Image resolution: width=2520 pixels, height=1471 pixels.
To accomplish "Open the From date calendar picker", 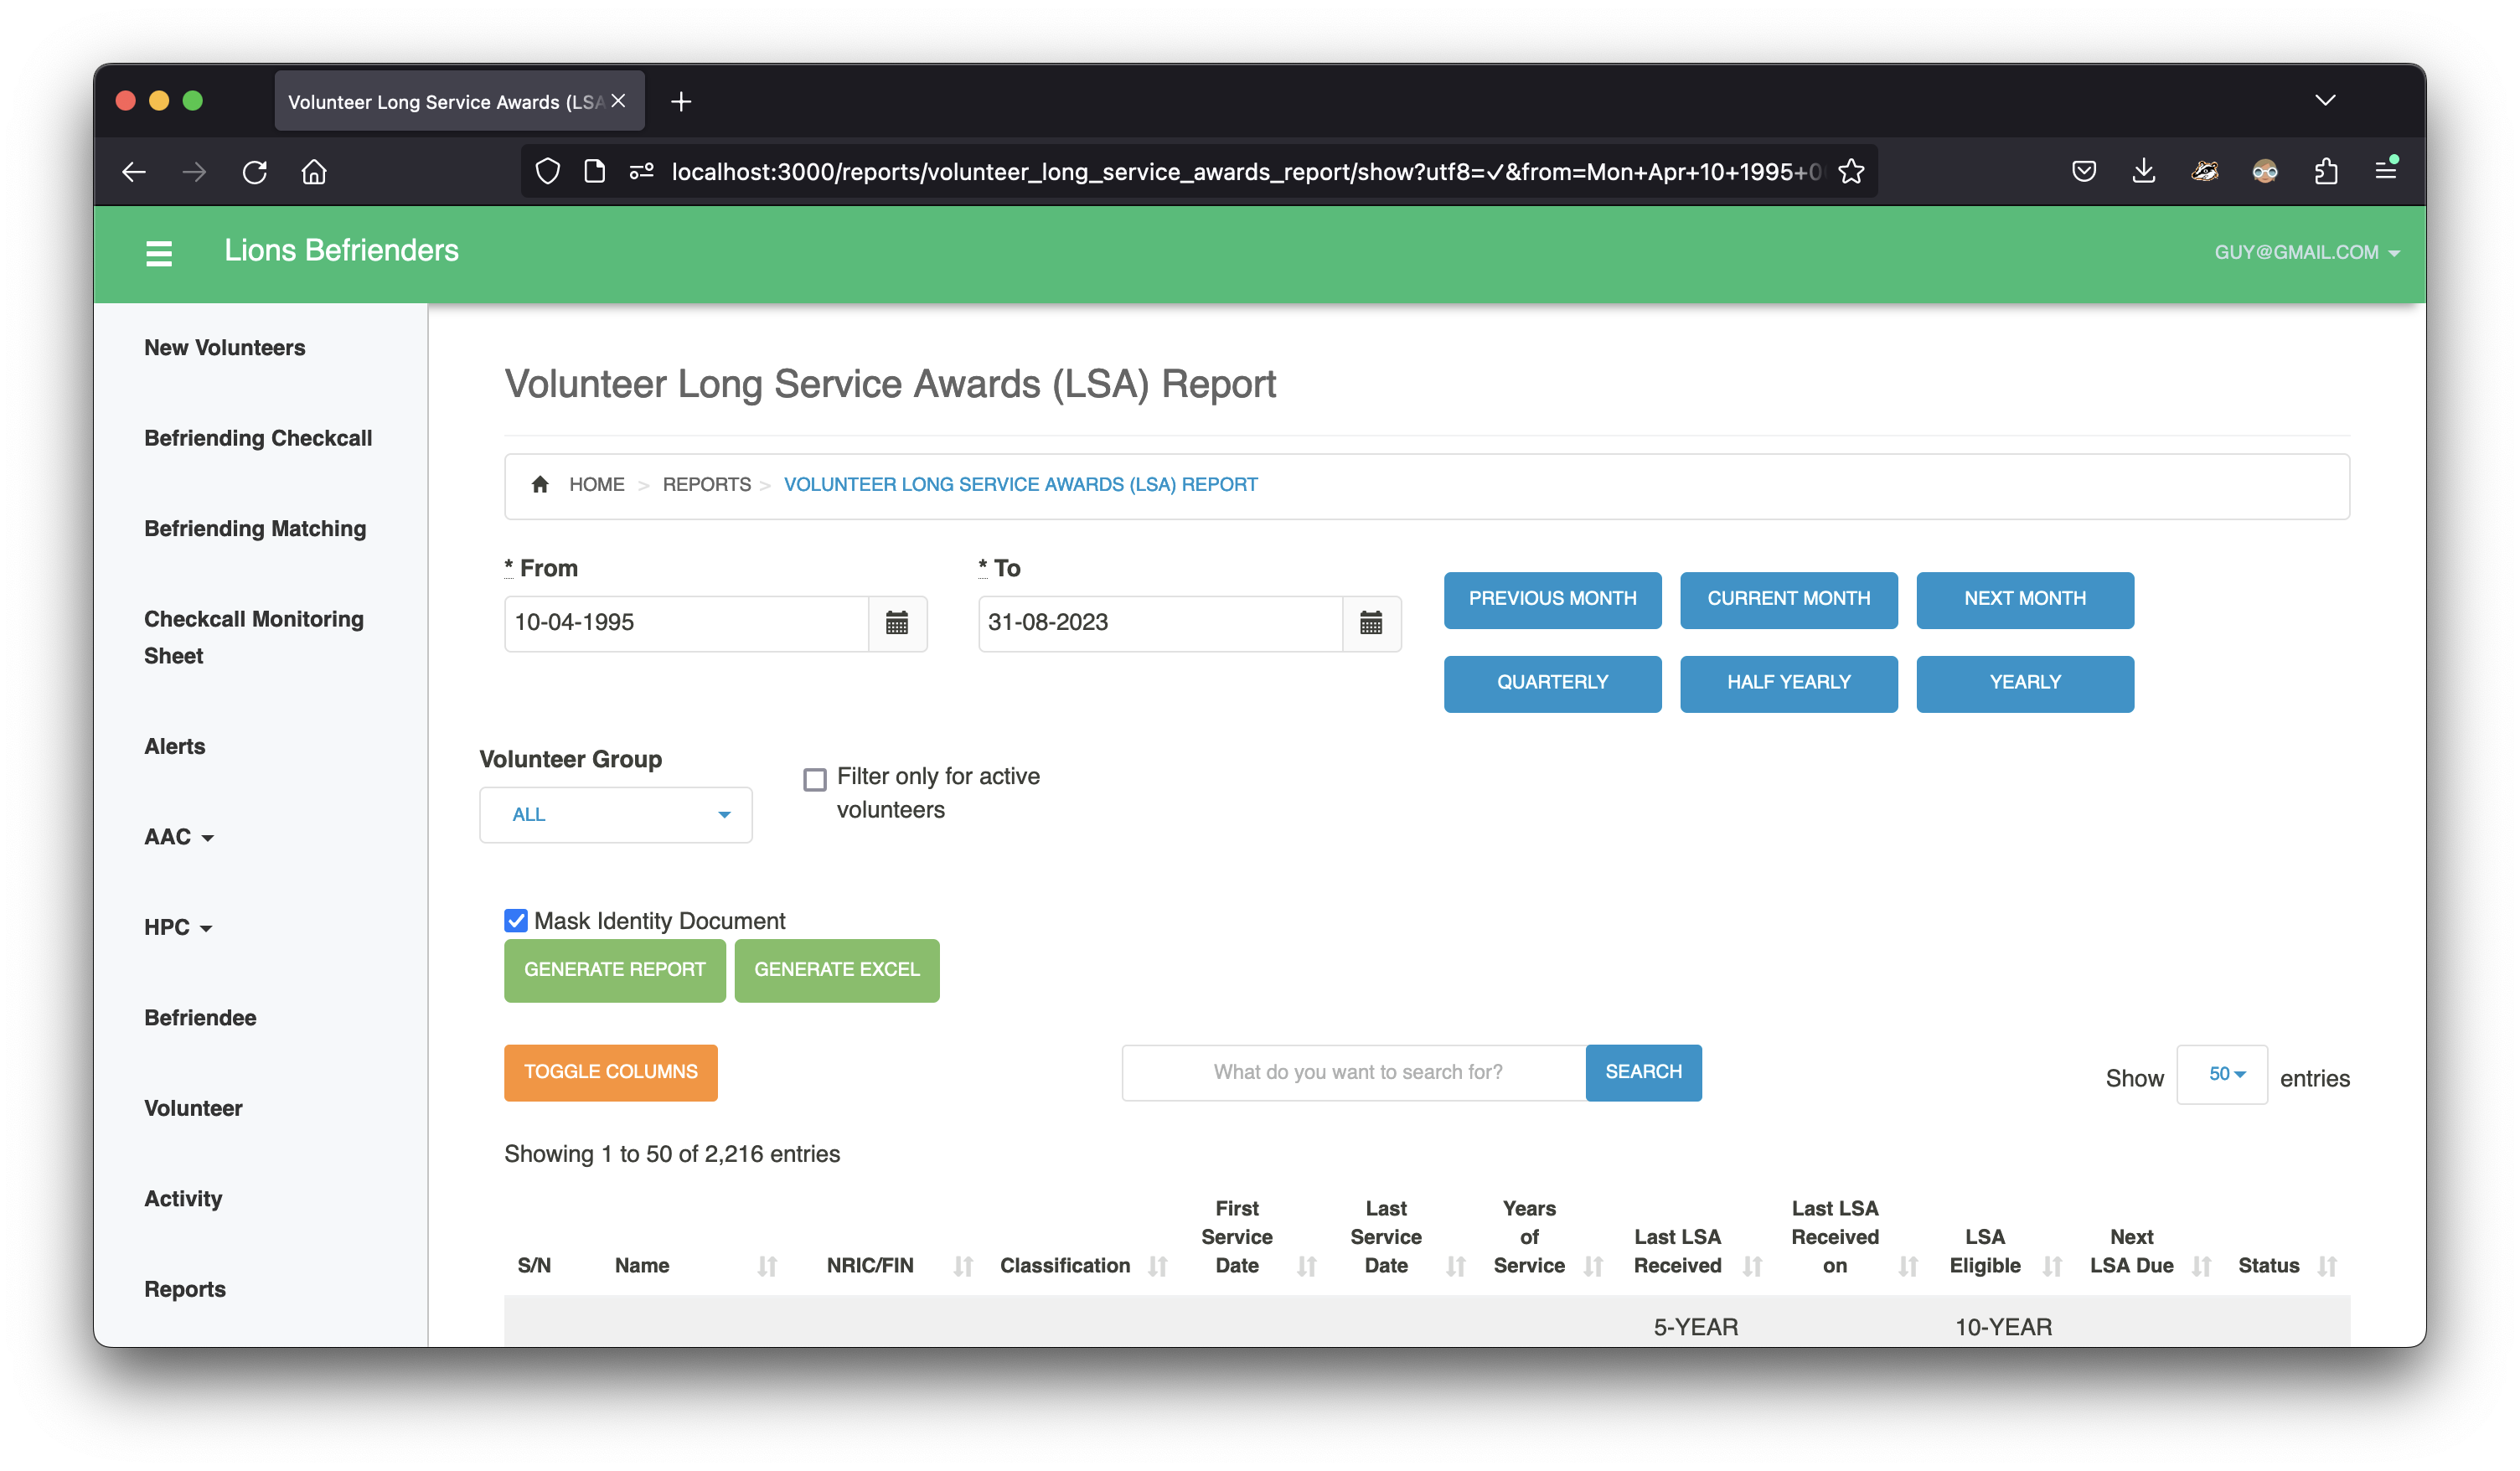I will coord(897,623).
